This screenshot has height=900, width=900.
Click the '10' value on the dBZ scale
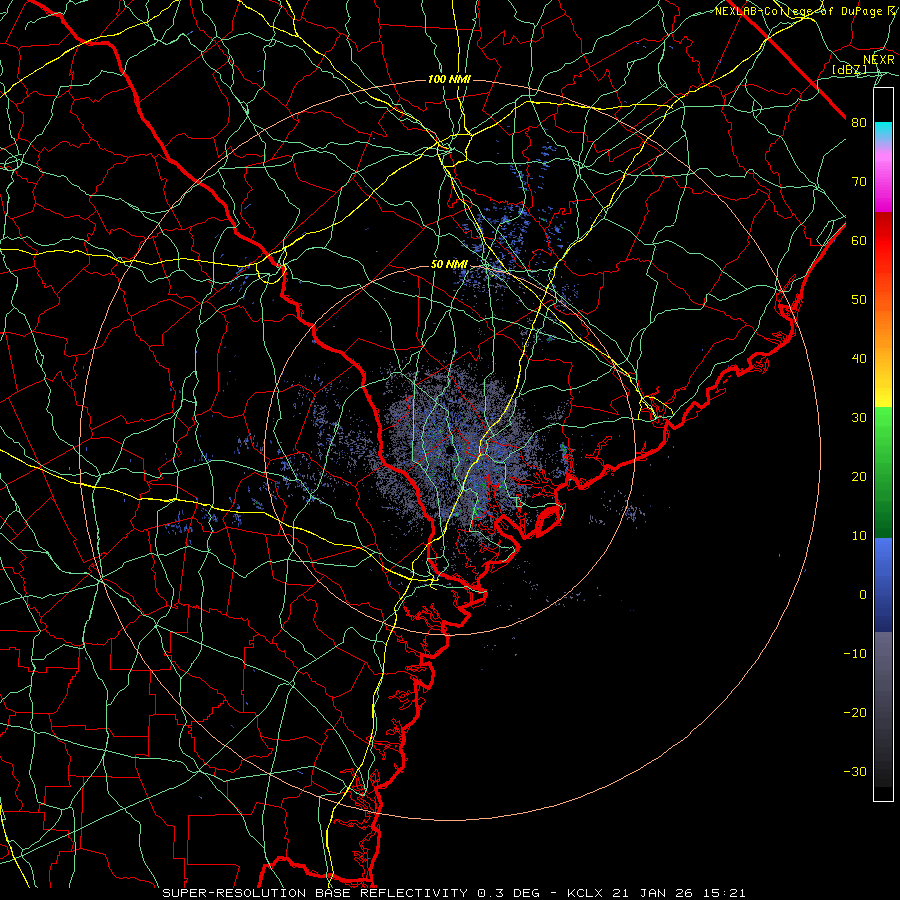859,536
